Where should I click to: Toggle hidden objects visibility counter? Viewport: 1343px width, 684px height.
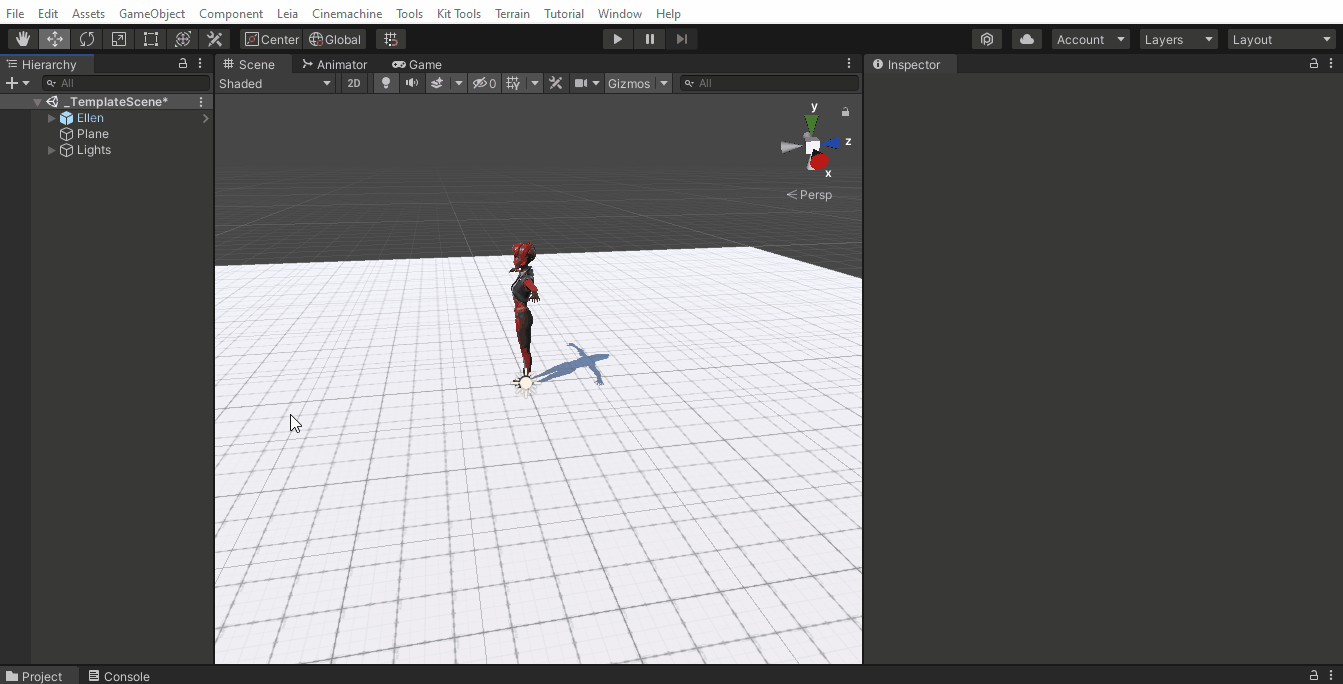tap(485, 83)
